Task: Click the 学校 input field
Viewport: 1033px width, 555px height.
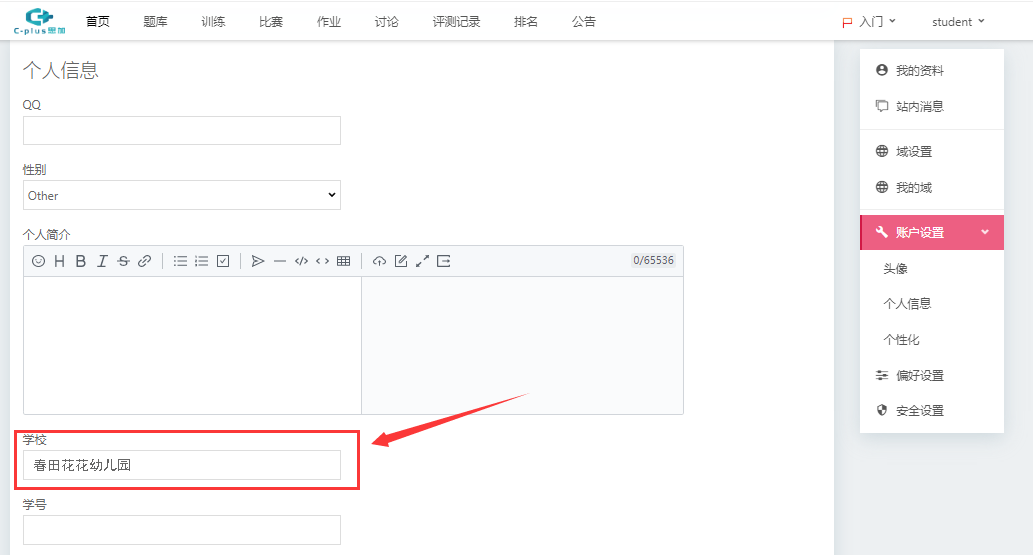Action: (182, 465)
